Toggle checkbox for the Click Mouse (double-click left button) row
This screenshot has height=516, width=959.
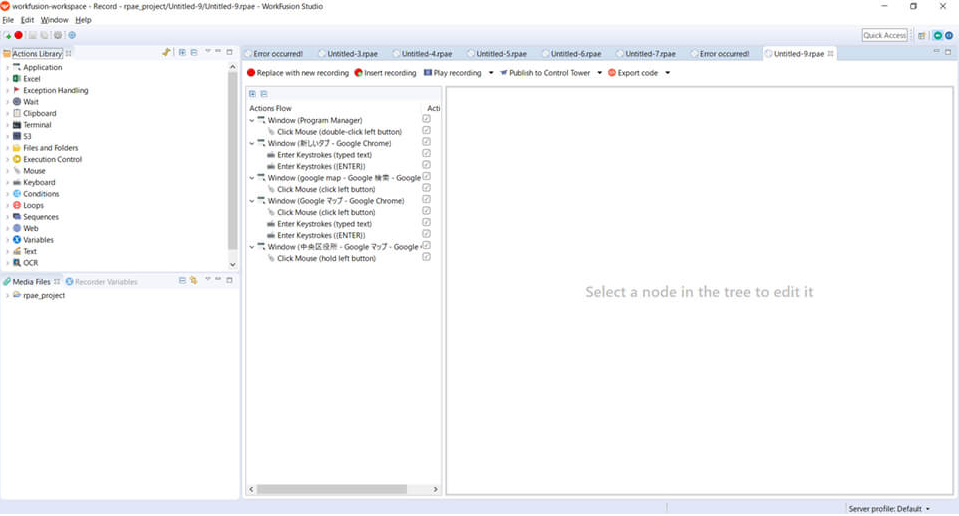pyautogui.click(x=426, y=131)
